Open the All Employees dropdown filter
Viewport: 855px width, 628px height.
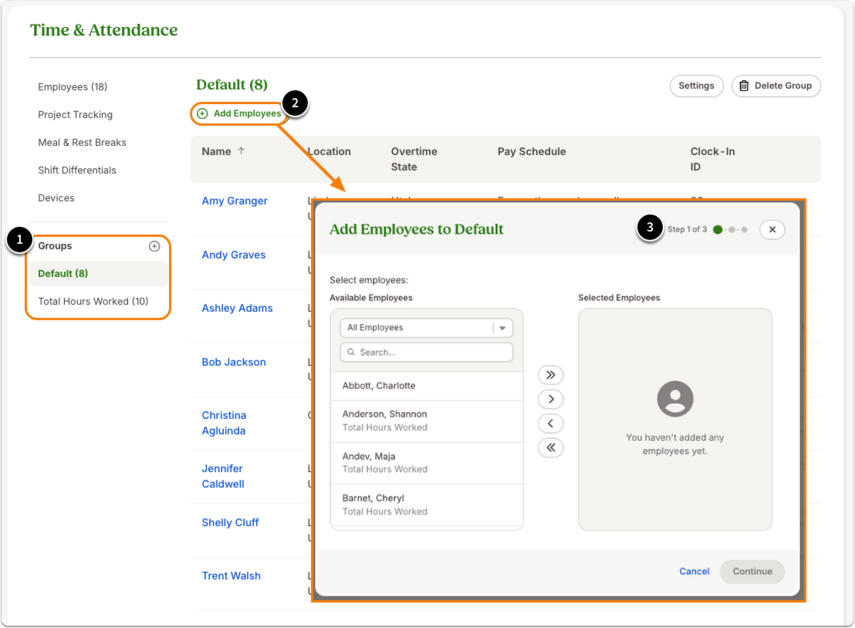click(x=426, y=328)
